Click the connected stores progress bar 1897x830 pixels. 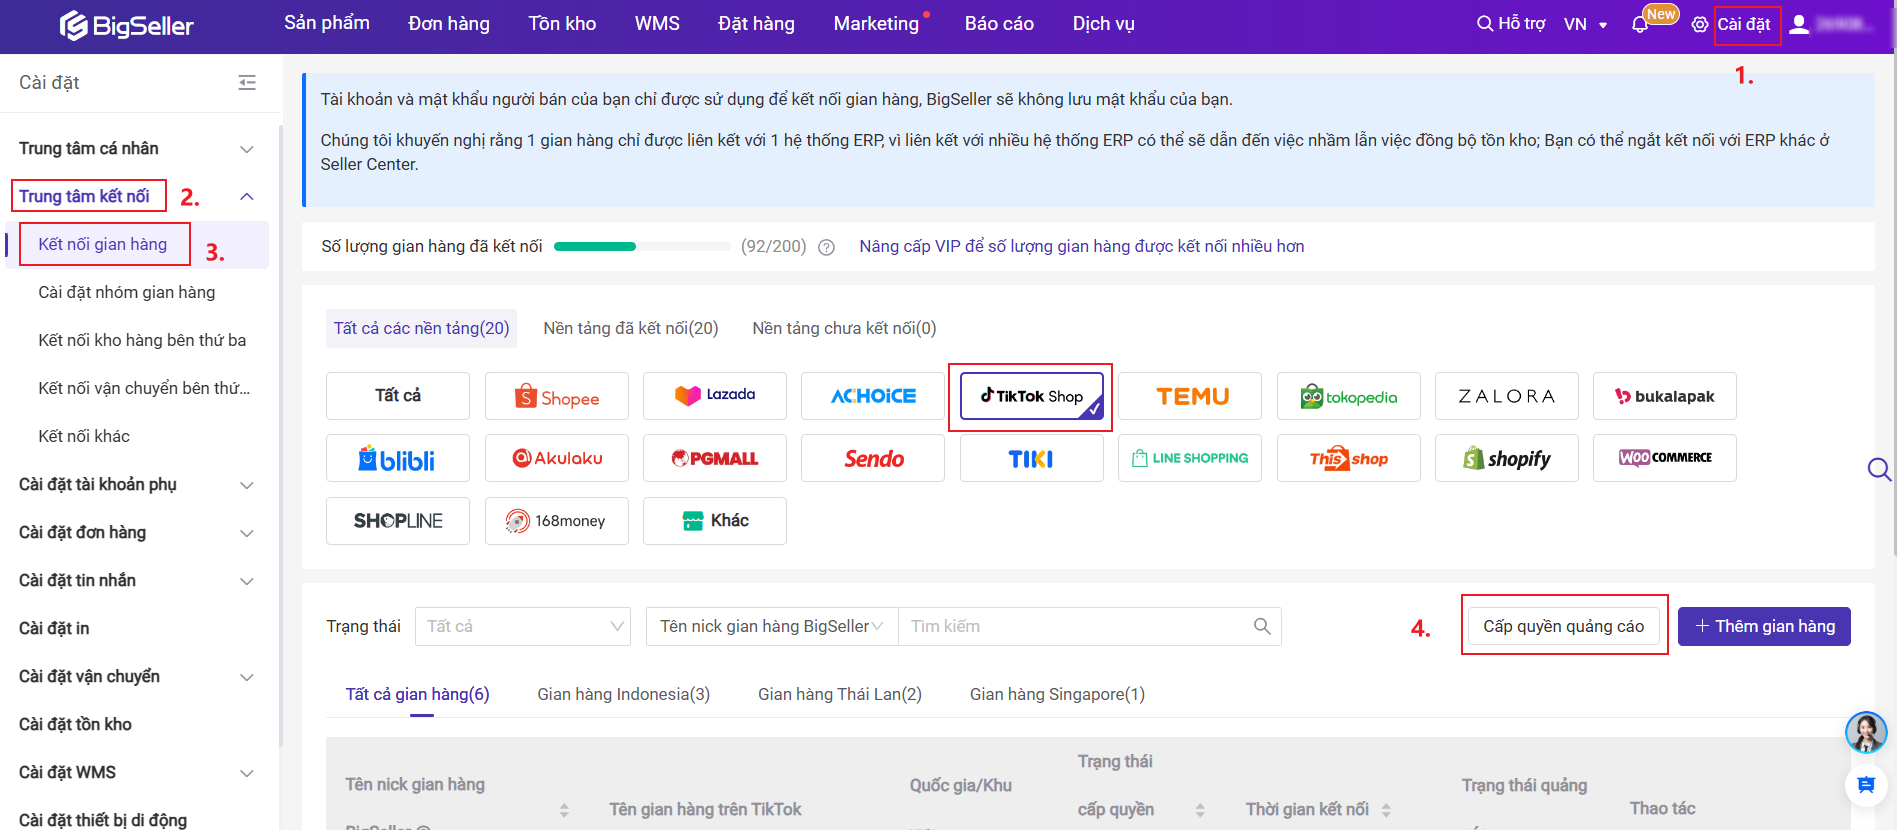click(642, 246)
